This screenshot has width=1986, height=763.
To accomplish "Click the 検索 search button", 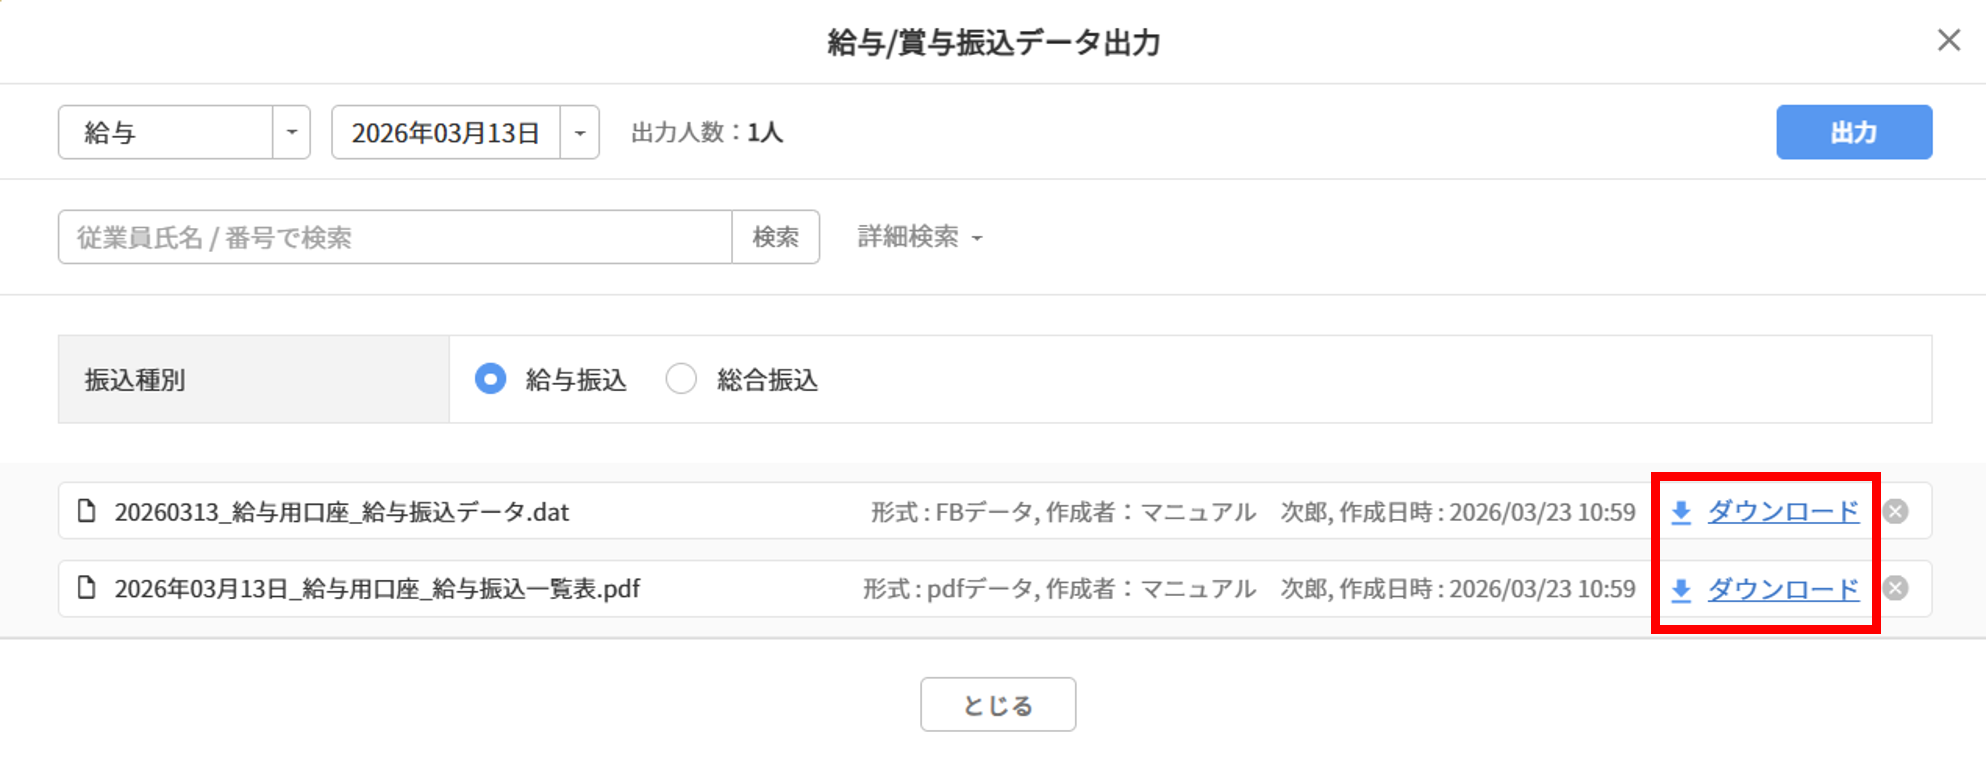I will click(775, 237).
